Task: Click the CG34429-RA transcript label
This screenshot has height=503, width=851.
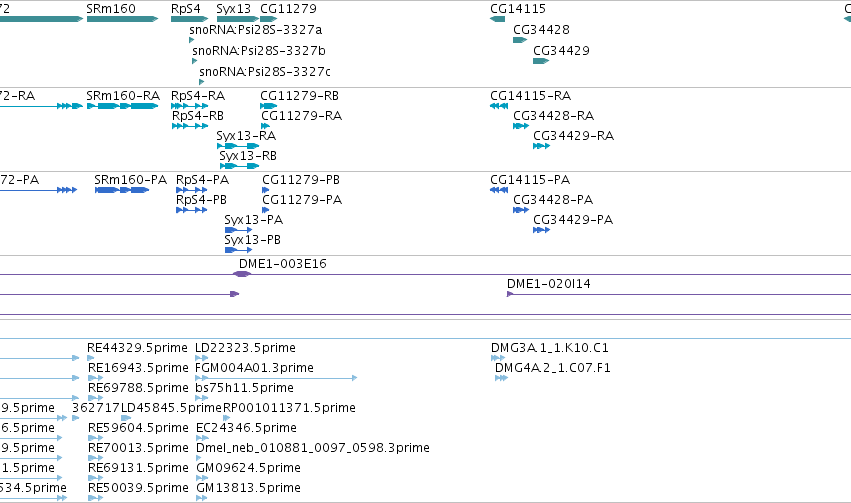Action: [574, 136]
